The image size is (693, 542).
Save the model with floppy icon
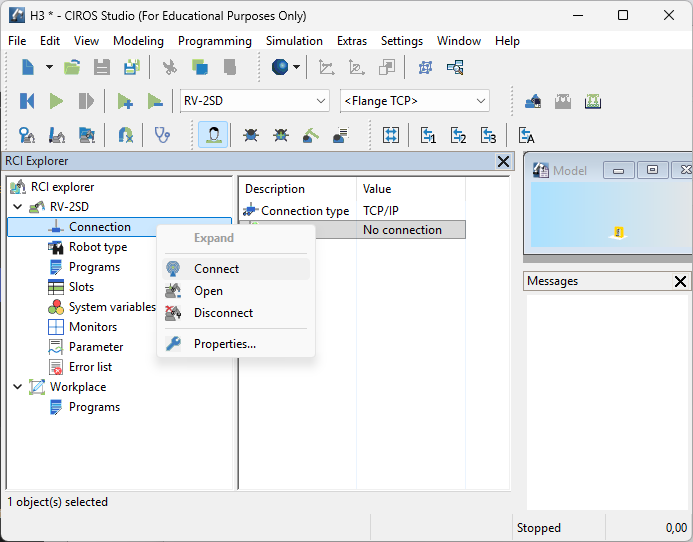click(102, 68)
